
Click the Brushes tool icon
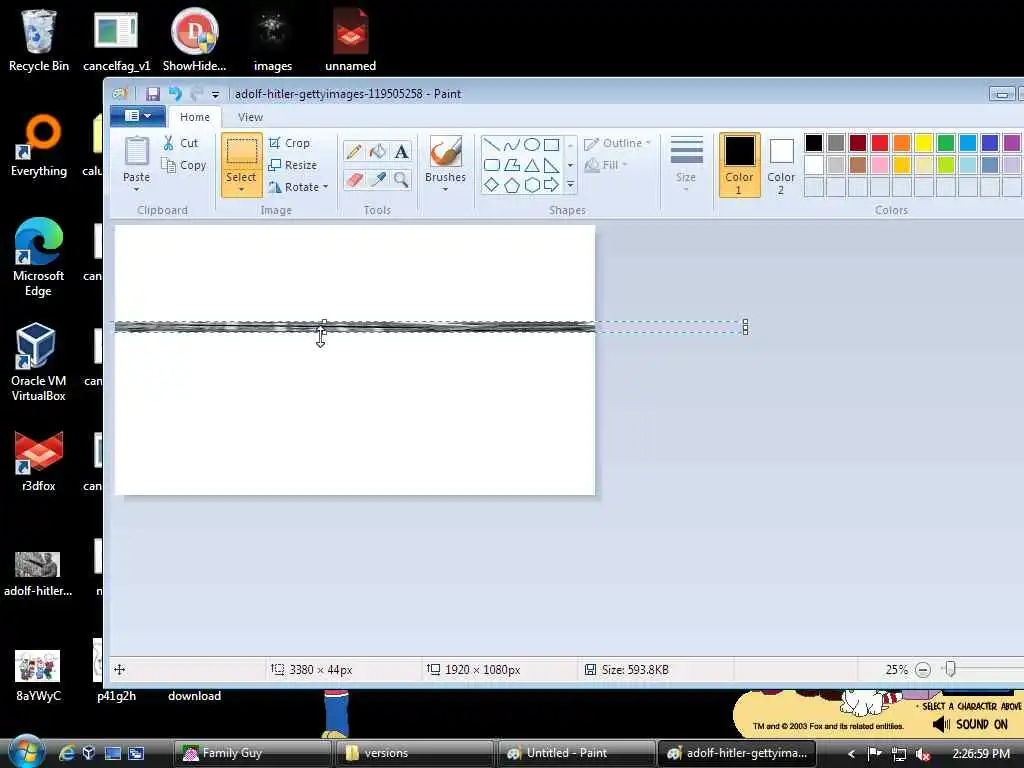445,152
